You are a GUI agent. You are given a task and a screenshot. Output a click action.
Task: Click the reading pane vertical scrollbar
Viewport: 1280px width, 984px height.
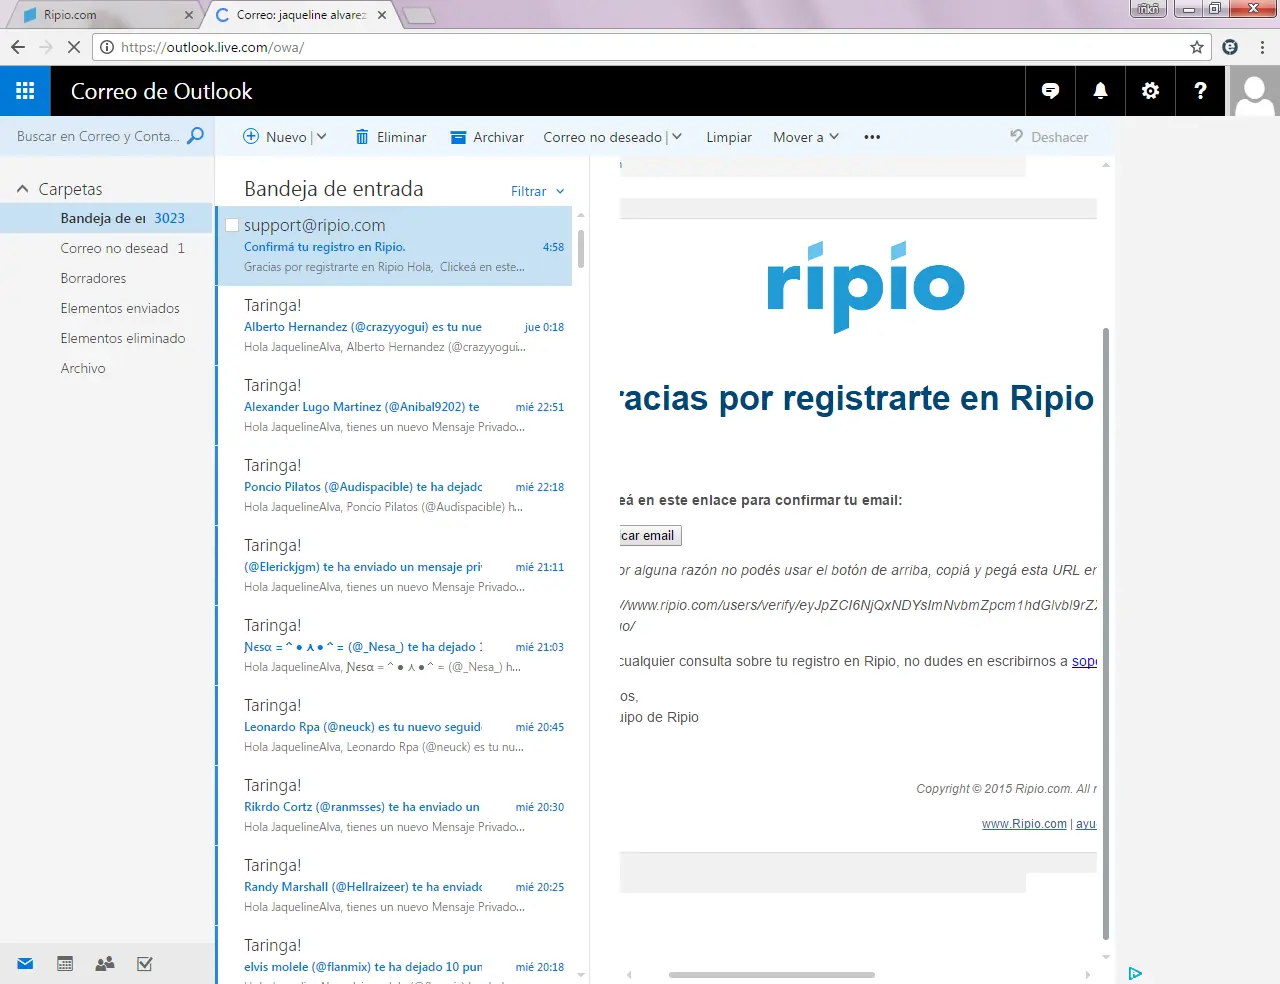click(x=1105, y=634)
